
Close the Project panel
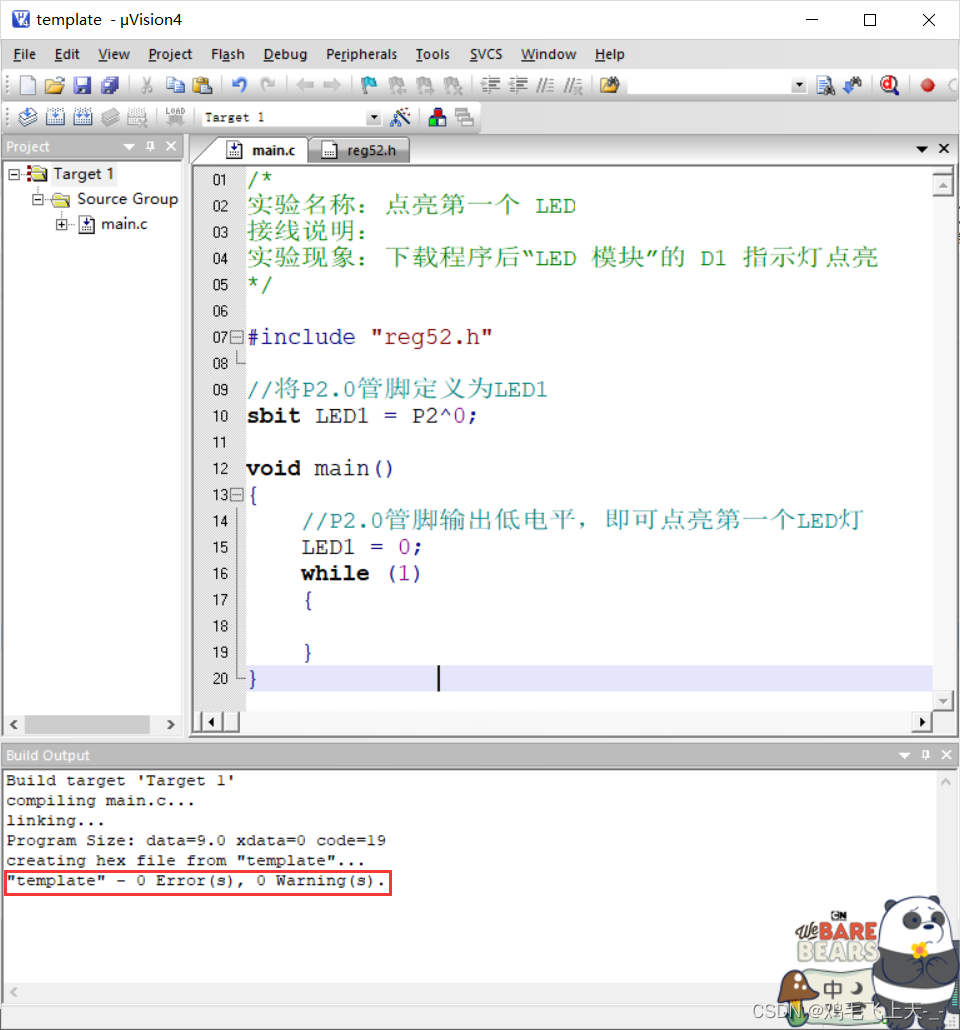tap(171, 146)
